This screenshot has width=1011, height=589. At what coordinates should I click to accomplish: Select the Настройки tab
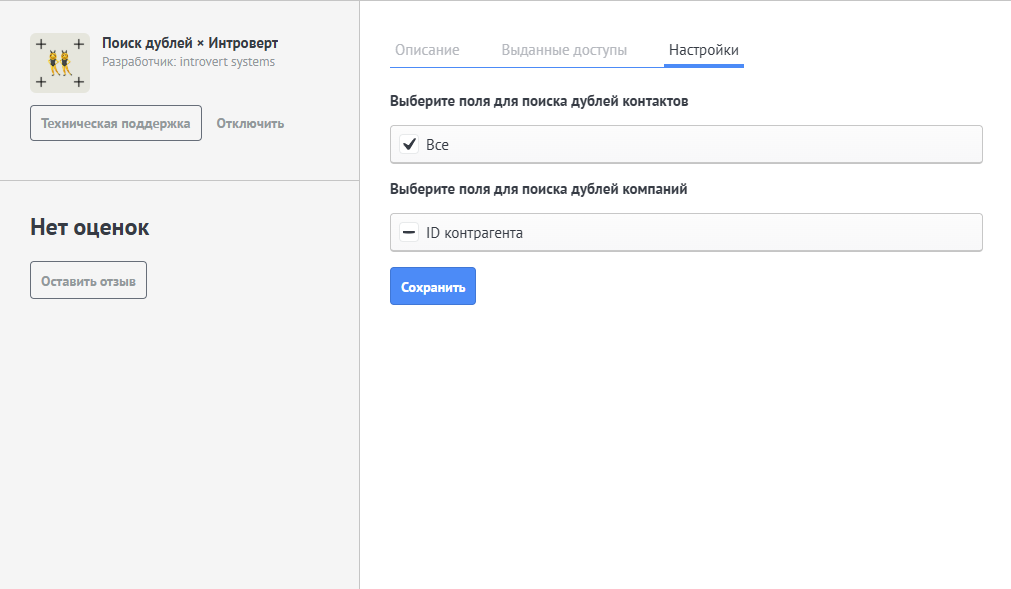[703, 50]
